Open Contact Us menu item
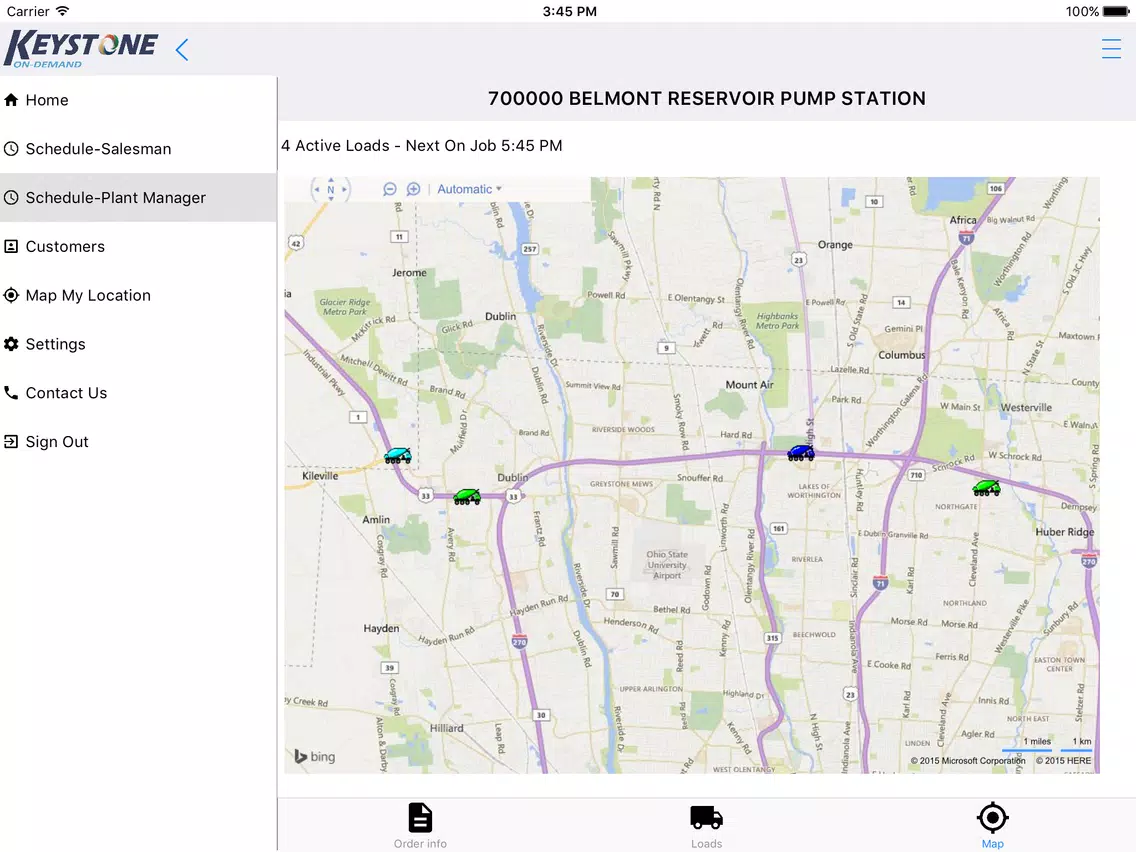The image size is (1136, 852). pos(138,393)
